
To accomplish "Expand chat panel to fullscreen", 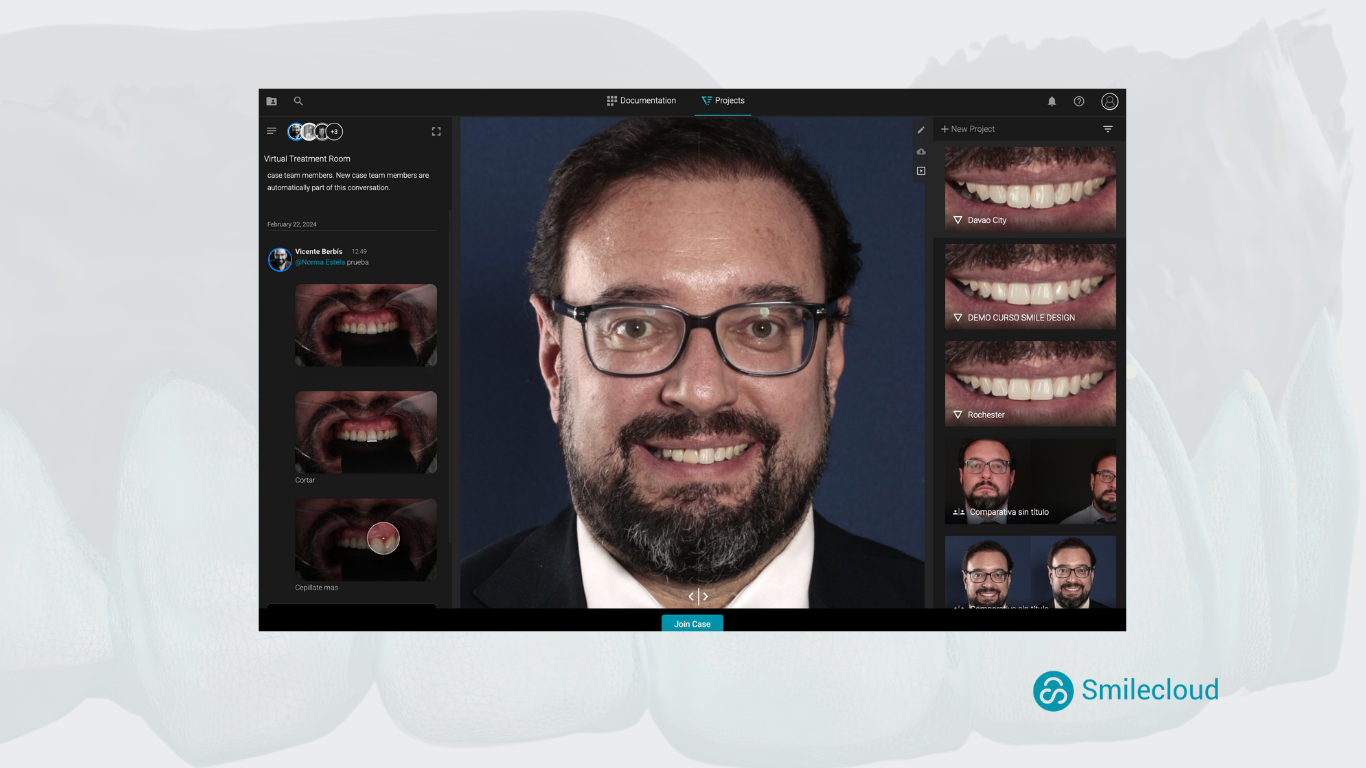I will [436, 131].
